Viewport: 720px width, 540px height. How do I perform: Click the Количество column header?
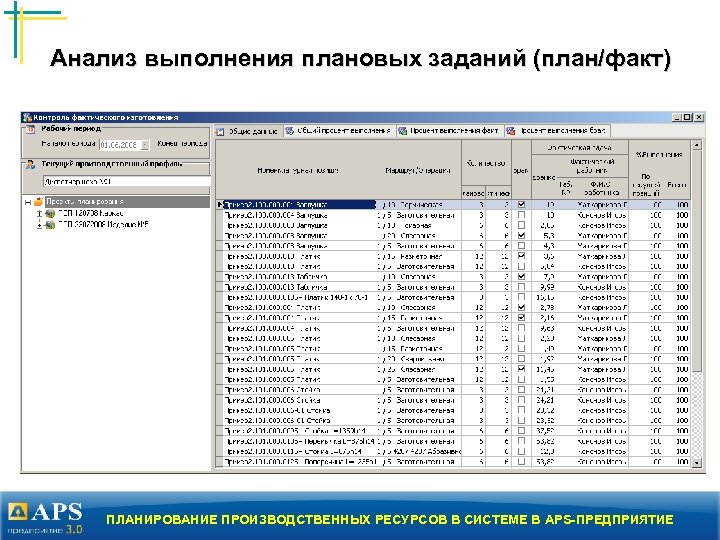click(x=486, y=163)
